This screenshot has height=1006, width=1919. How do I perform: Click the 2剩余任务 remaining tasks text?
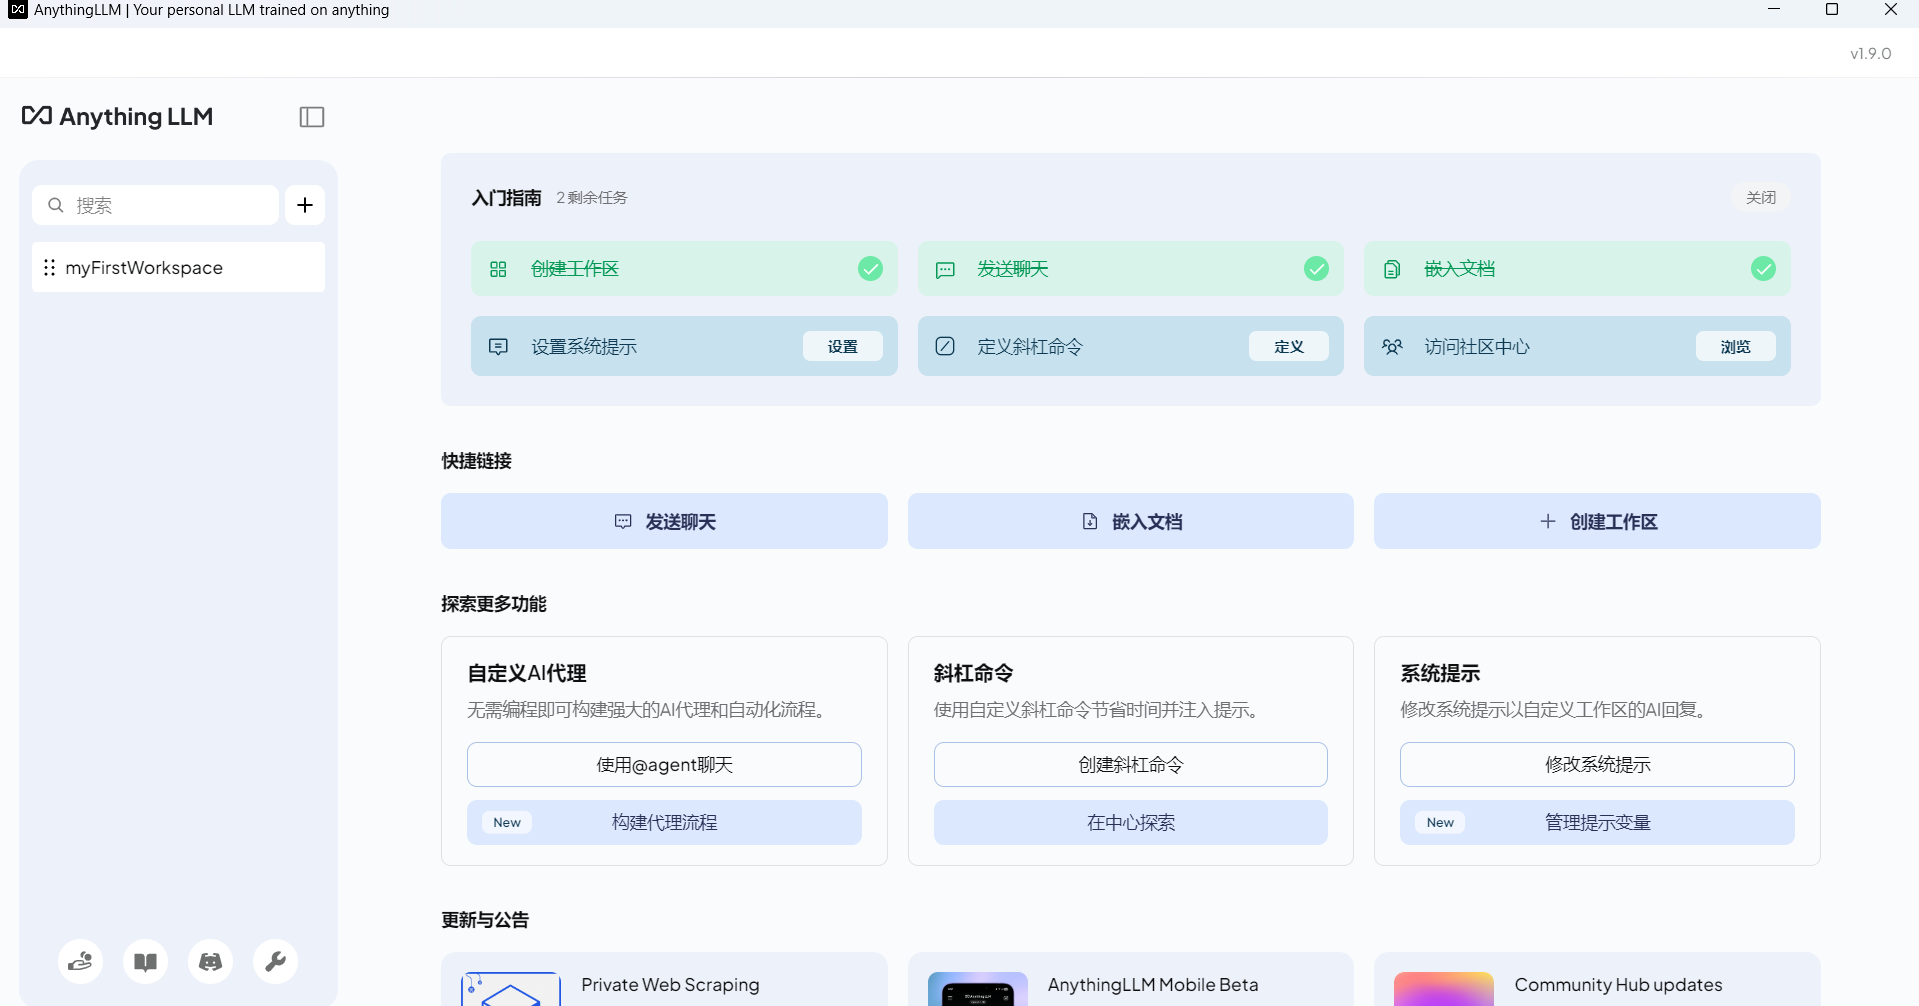[x=592, y=198]
